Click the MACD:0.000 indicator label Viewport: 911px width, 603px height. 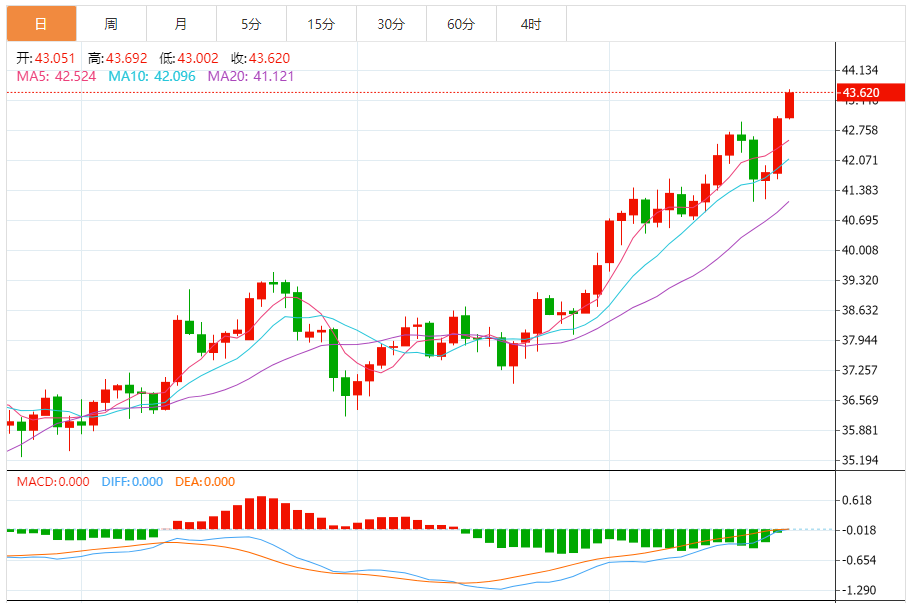54,482
